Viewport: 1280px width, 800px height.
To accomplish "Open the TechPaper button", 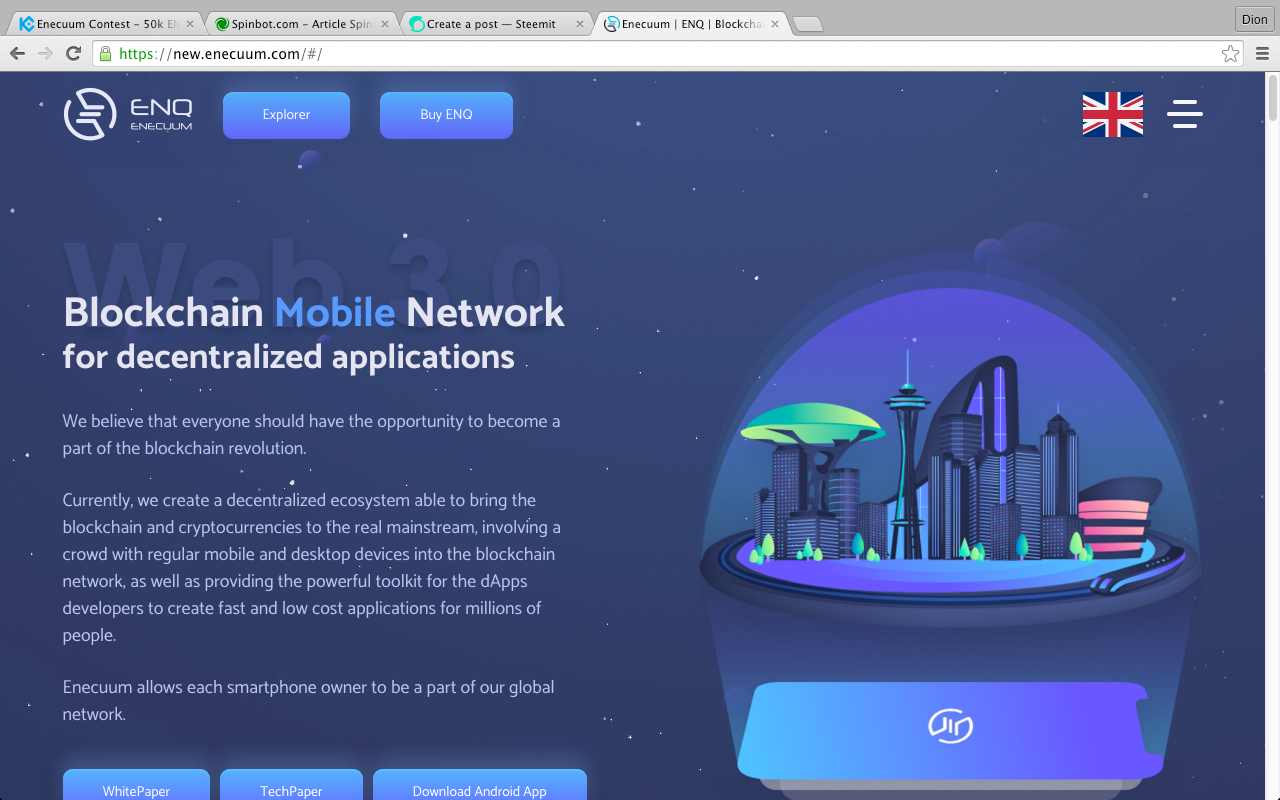I will click(x=291, y=785).
